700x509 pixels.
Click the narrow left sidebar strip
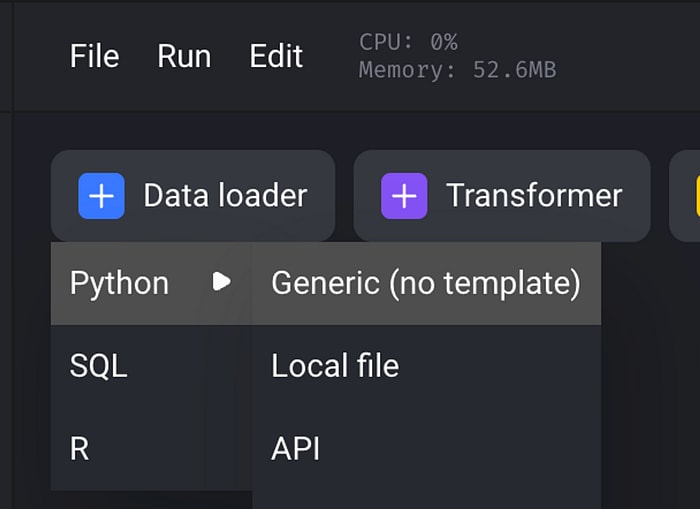(6, 254)
